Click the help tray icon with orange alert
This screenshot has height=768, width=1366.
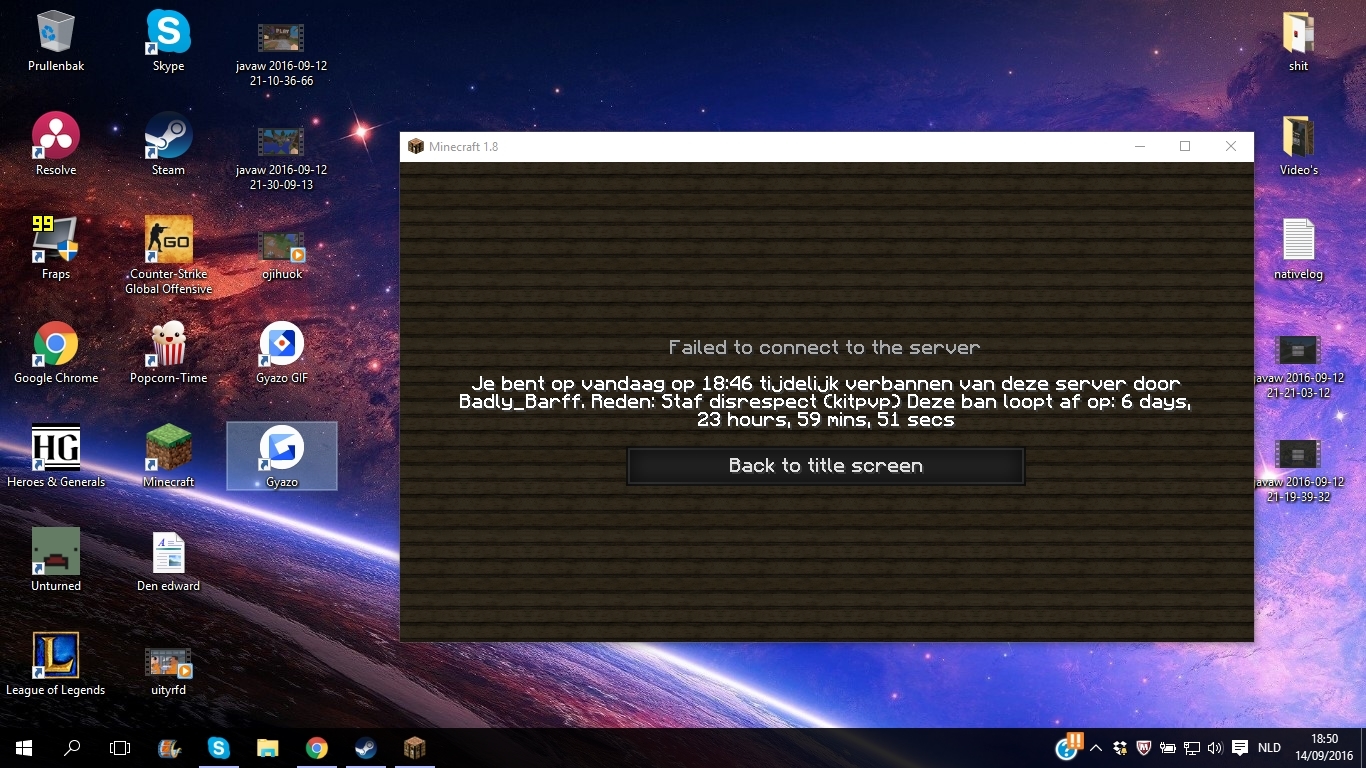(x=1069, y=746)
